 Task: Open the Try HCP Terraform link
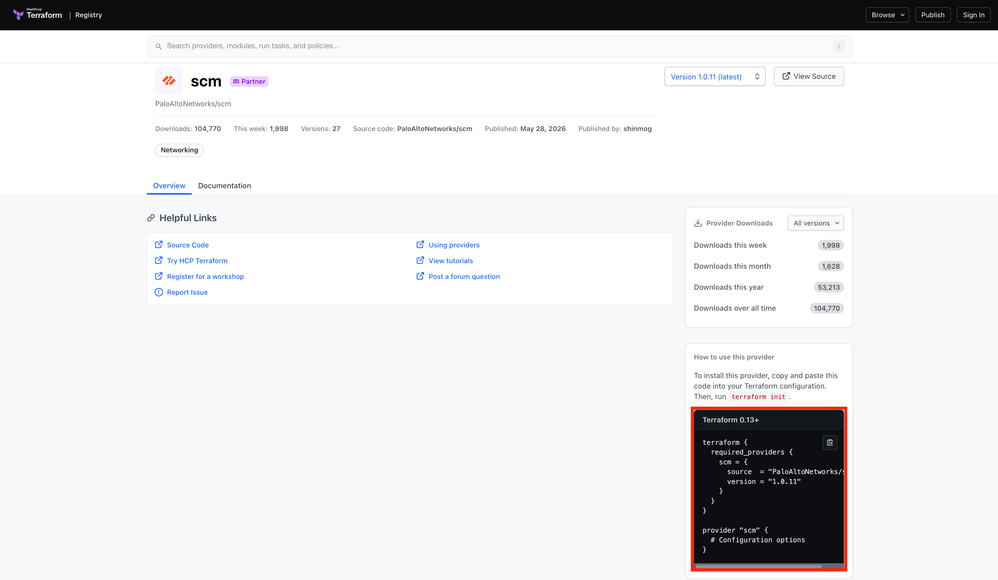[x=197, y=261]
